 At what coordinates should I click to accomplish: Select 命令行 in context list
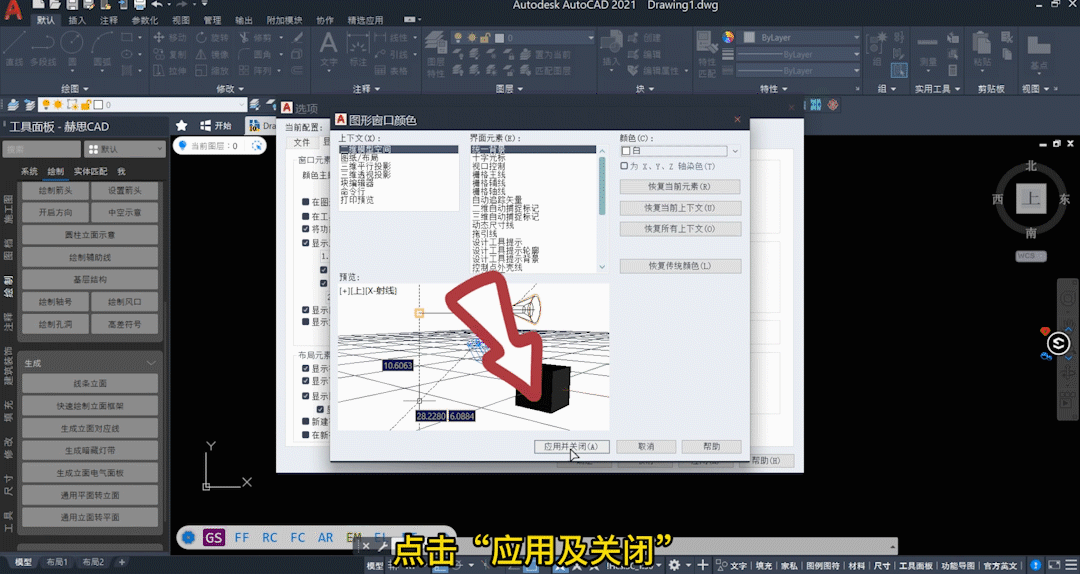[x=353, y=192]
